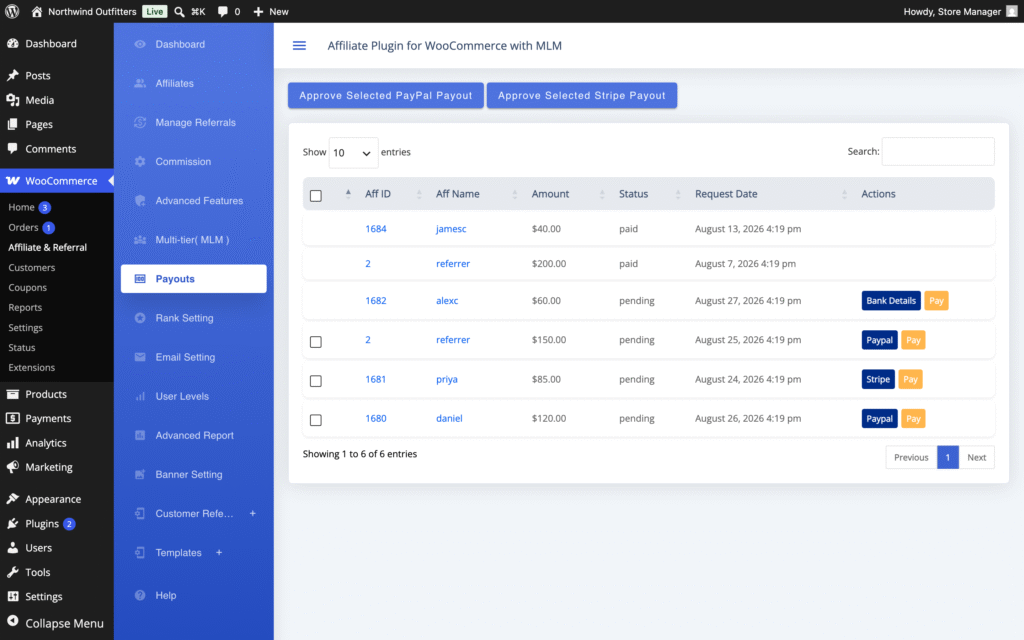1024x640 pixels.
Task: Click the User Levels bar chart icon
Action: [140, 396]
